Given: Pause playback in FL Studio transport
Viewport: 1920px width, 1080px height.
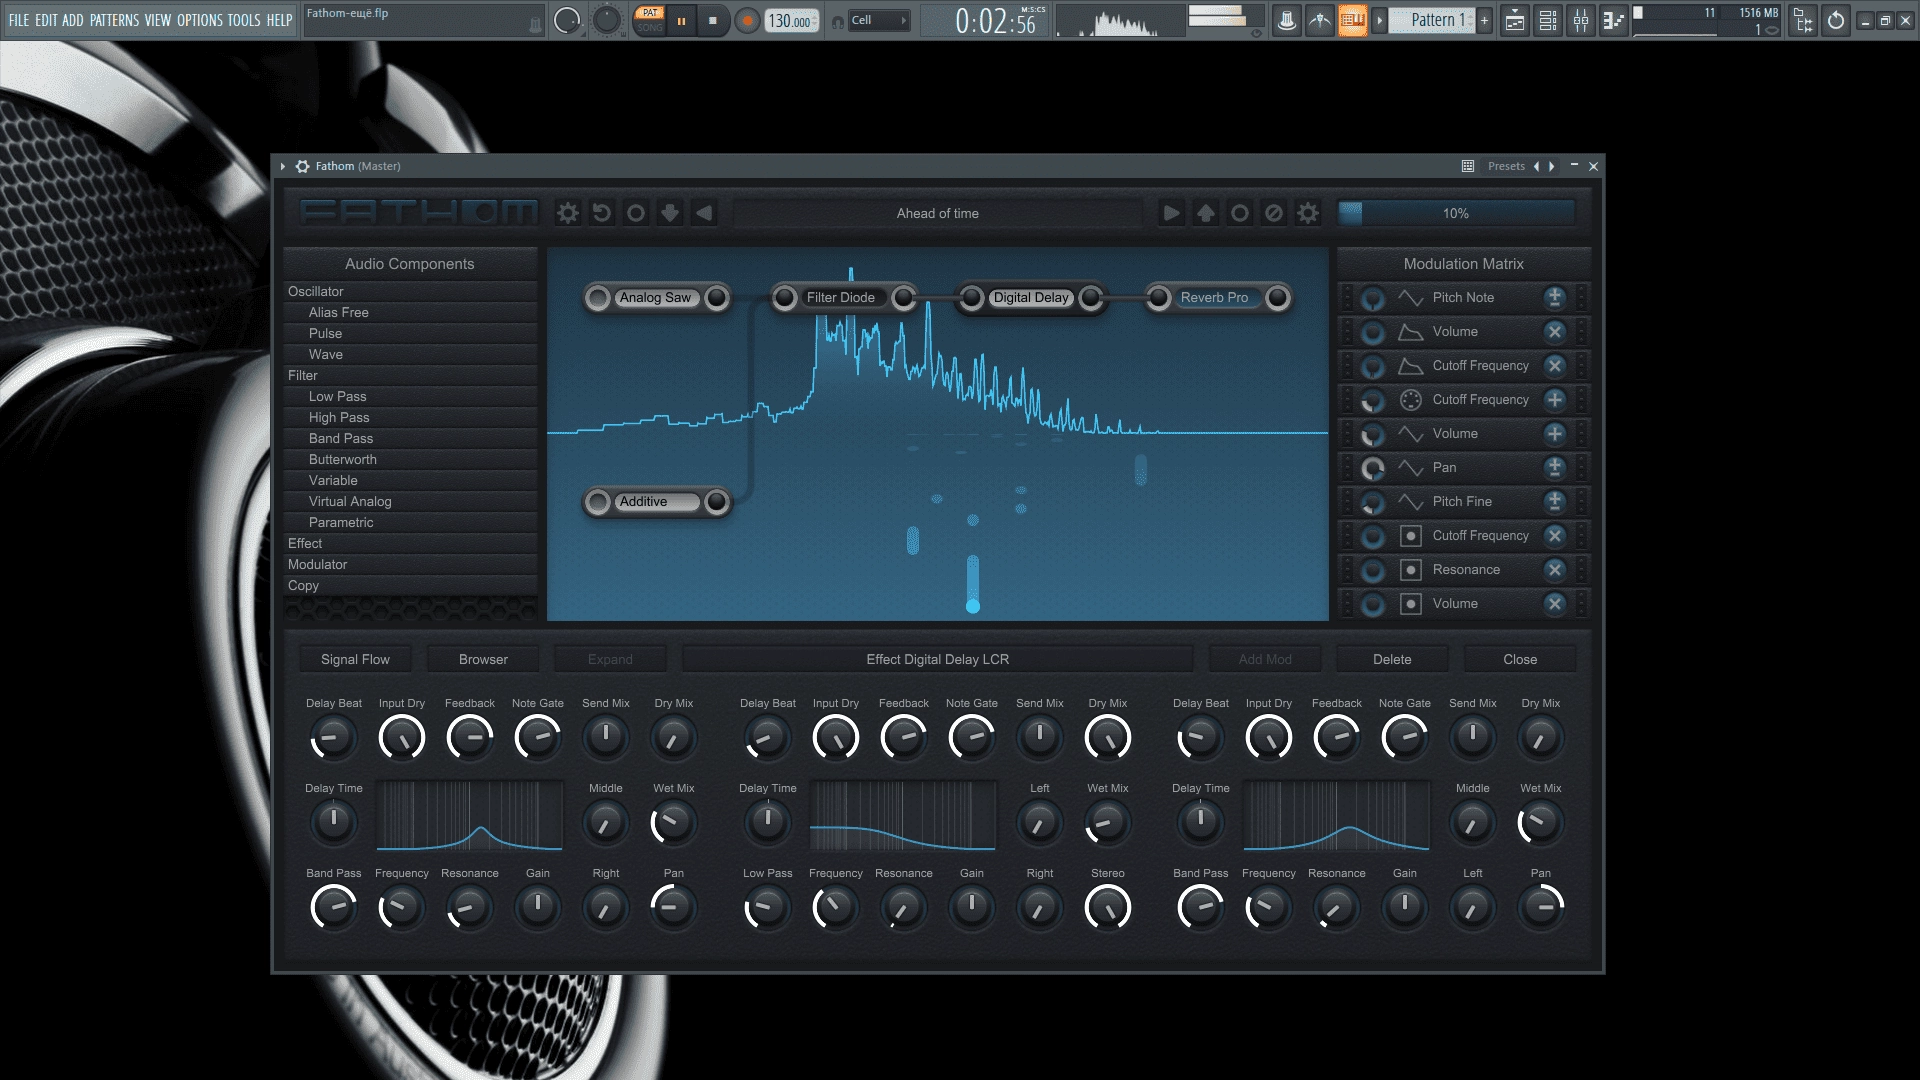Looking at the screenshot, I should 681,20.
